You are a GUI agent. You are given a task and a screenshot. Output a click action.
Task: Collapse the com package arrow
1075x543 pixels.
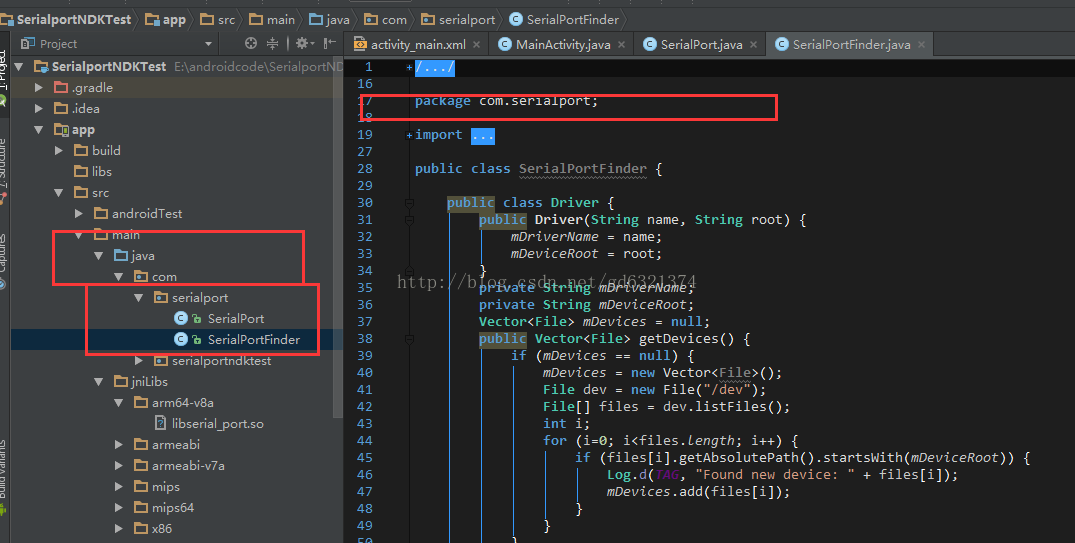click(119, 277)
